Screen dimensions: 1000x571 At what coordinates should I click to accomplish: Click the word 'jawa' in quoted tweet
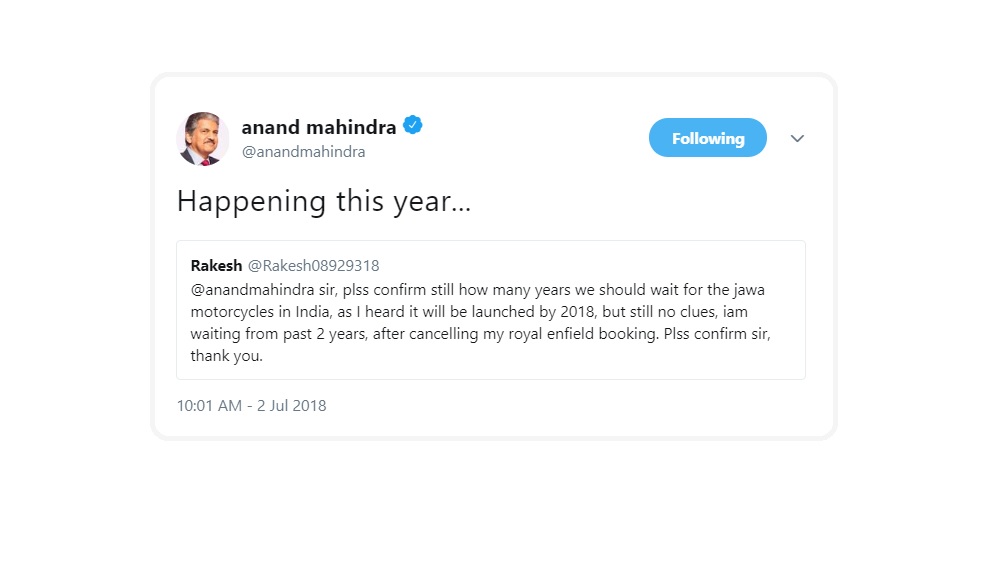point(749,290)
